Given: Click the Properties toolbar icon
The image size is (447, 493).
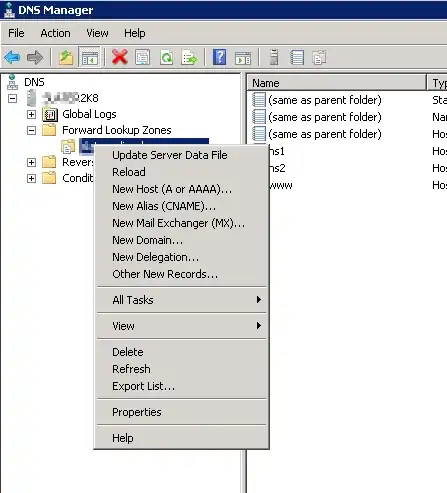Looking at the screenshot, I should (143, 57).
